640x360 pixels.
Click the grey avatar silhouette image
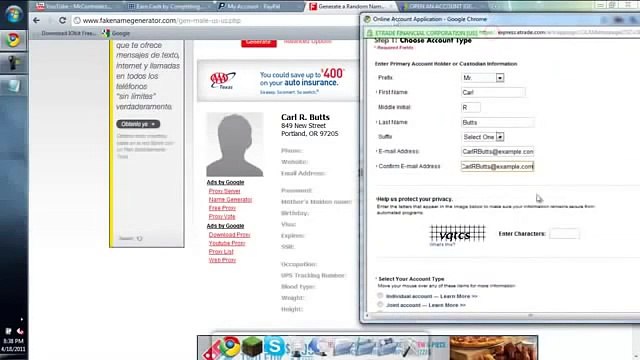[x=235, y=144]
